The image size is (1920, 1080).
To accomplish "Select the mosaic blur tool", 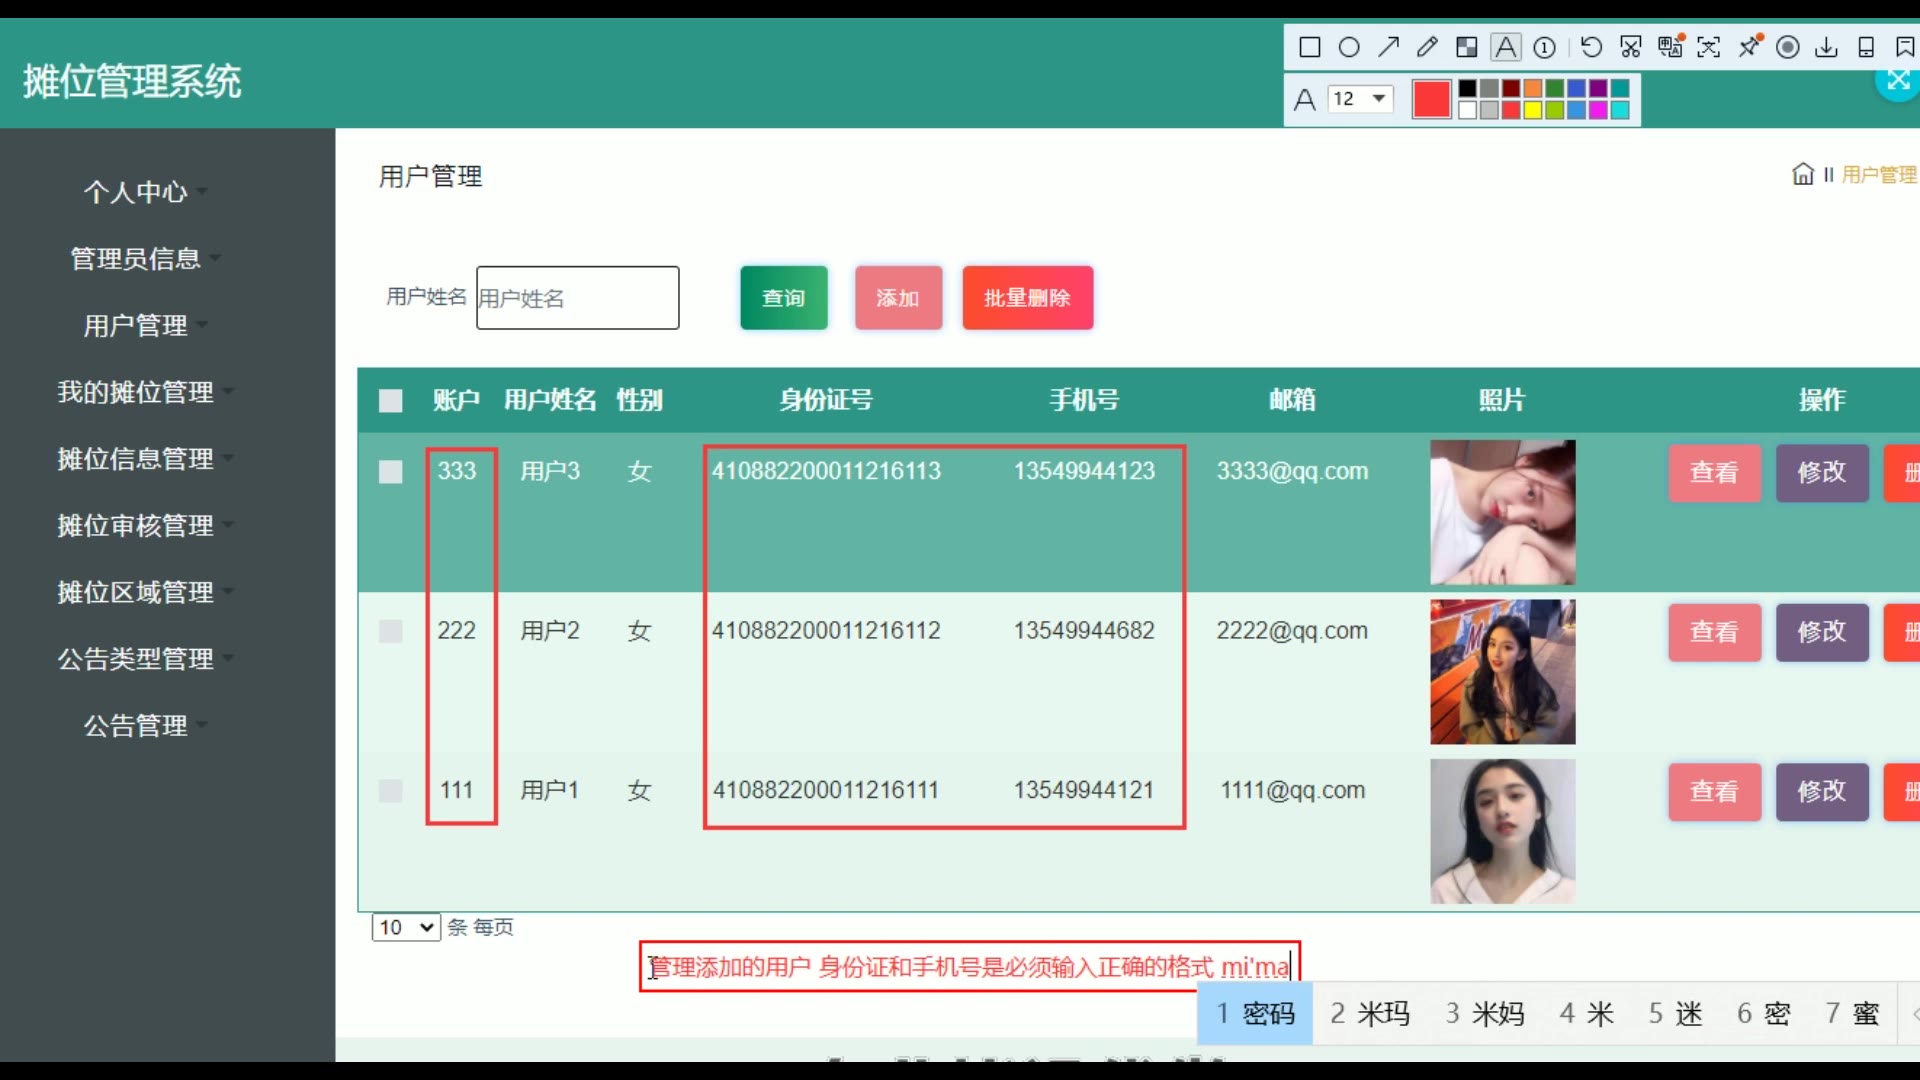I will [x=1466, y=47].
